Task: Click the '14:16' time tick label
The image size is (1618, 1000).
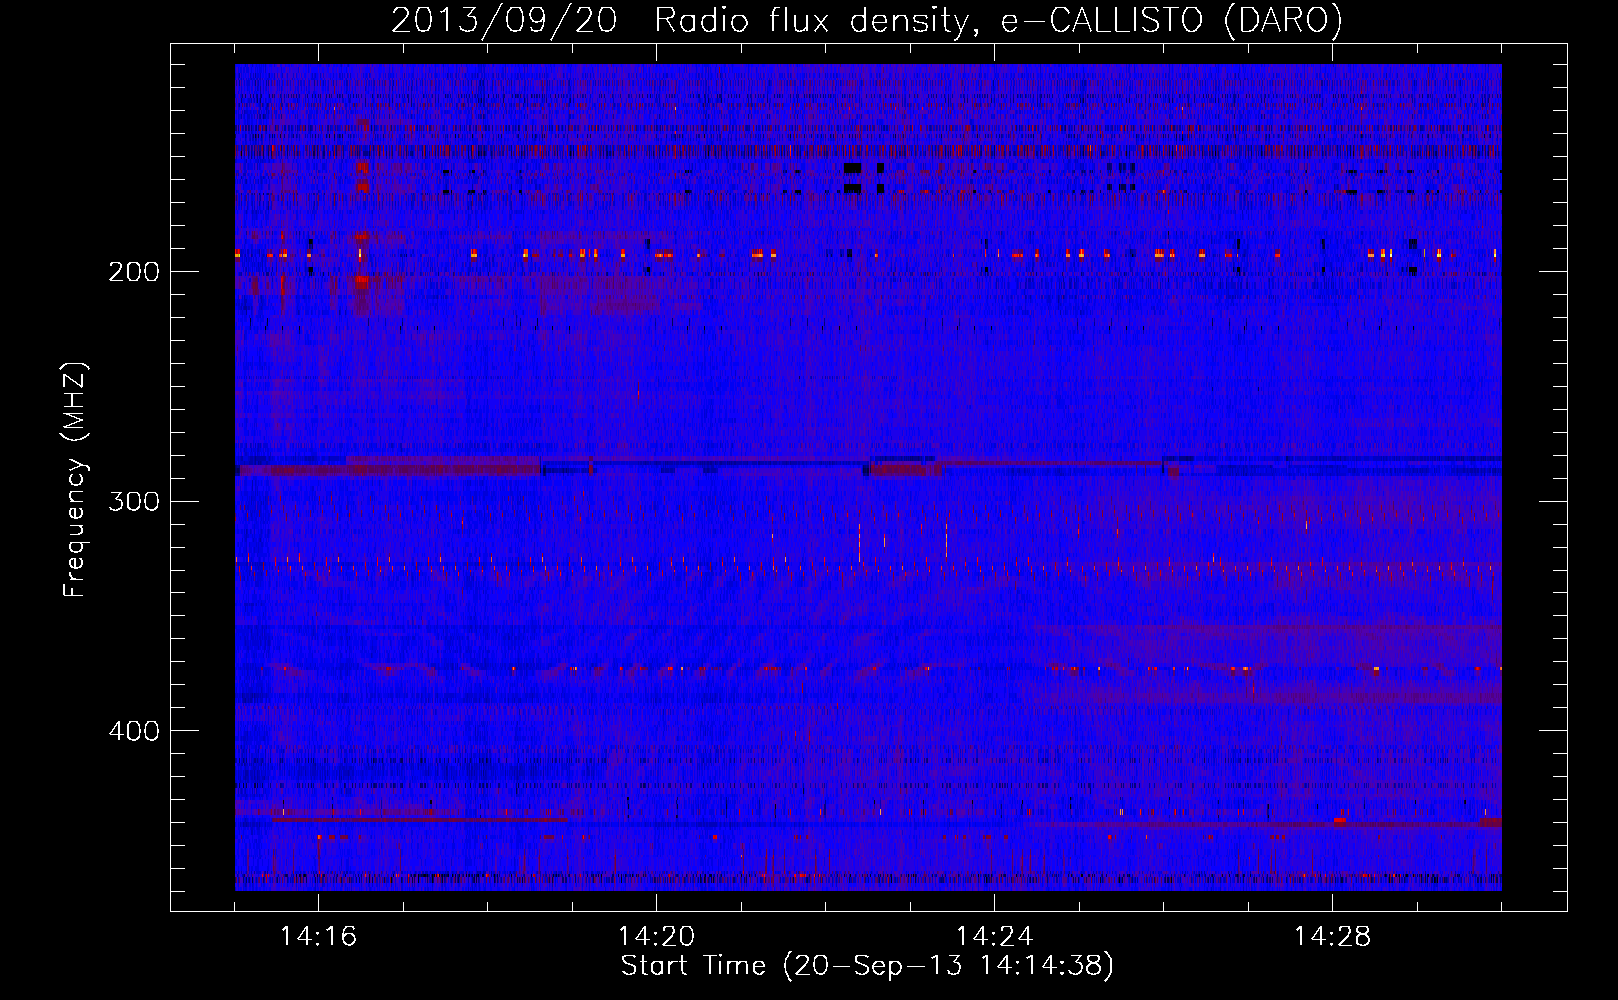Action: 318,937
